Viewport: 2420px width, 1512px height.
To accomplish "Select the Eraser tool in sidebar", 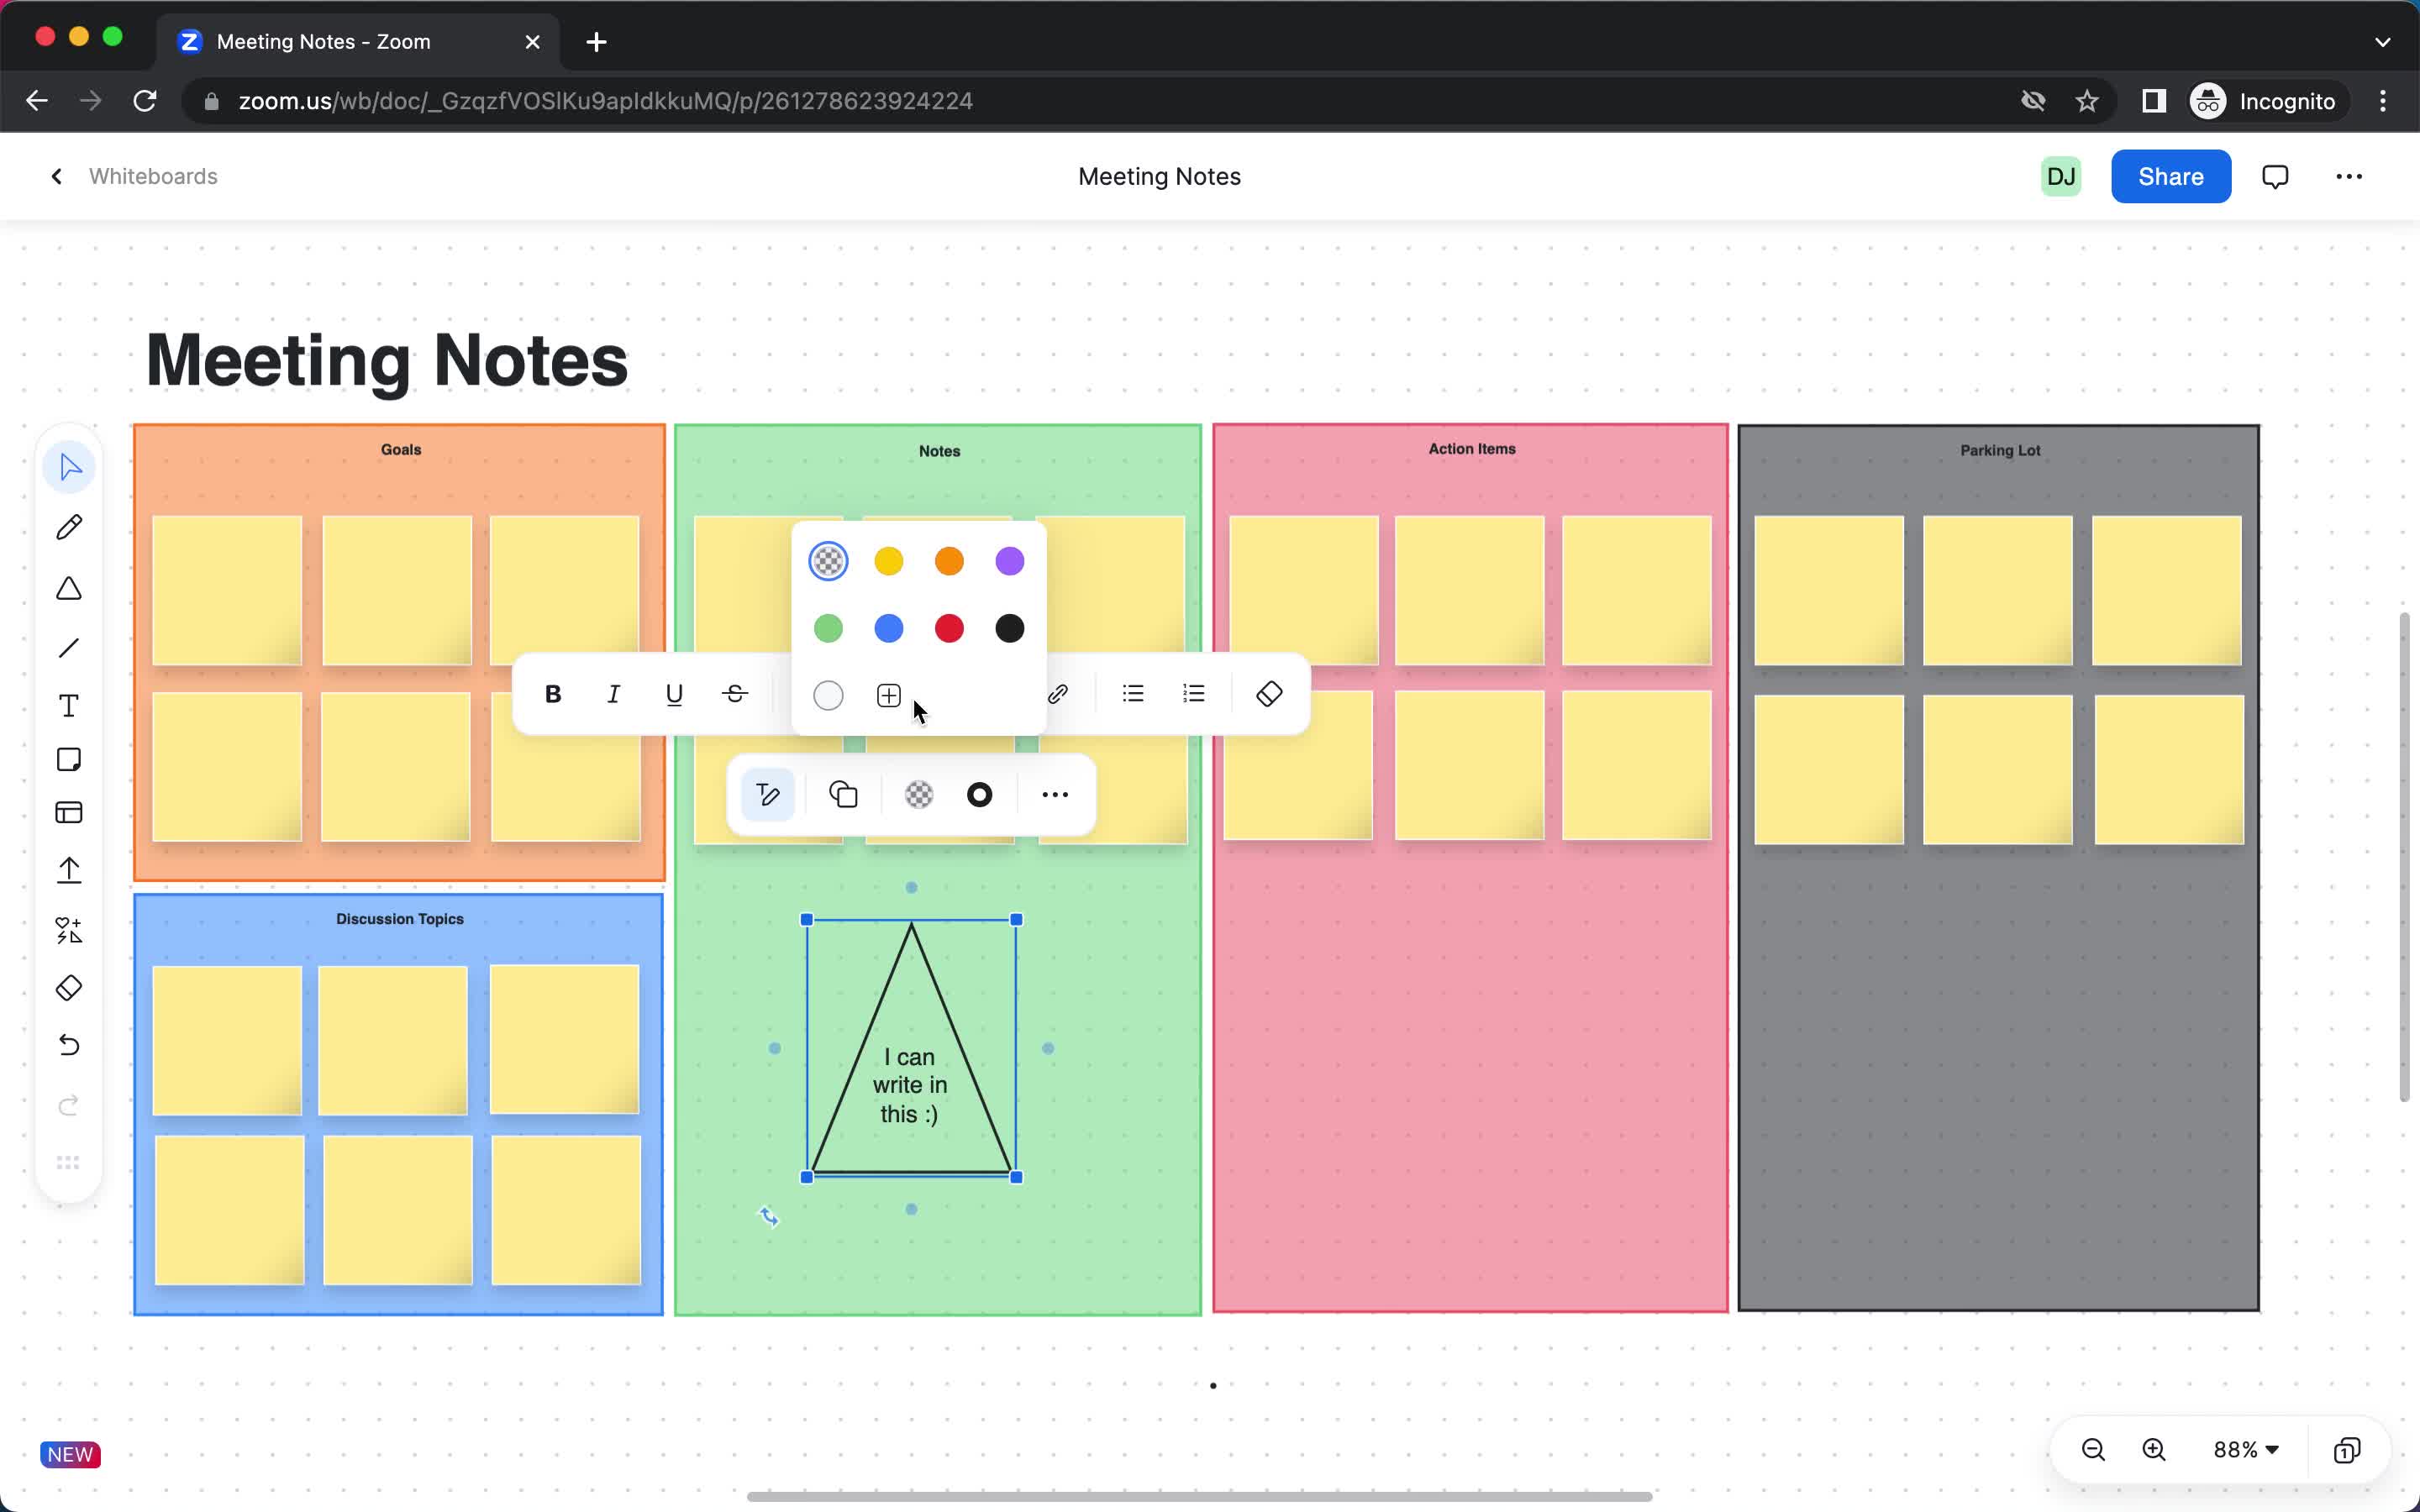I will [x=70, y=988].
